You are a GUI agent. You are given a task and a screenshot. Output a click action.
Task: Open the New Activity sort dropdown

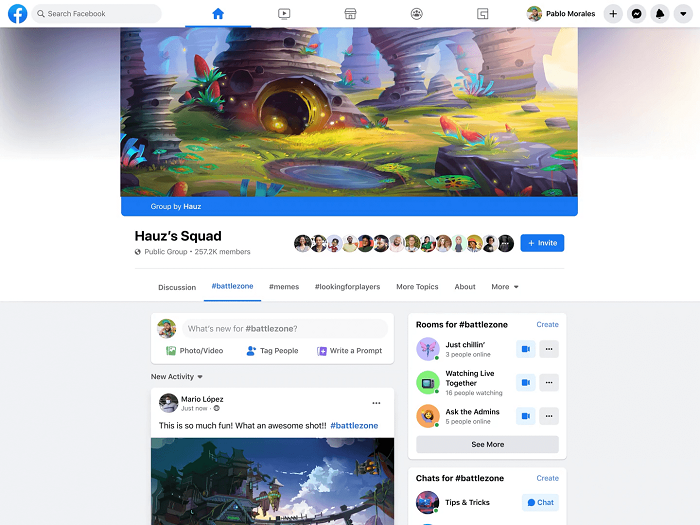tap(177, 377)
